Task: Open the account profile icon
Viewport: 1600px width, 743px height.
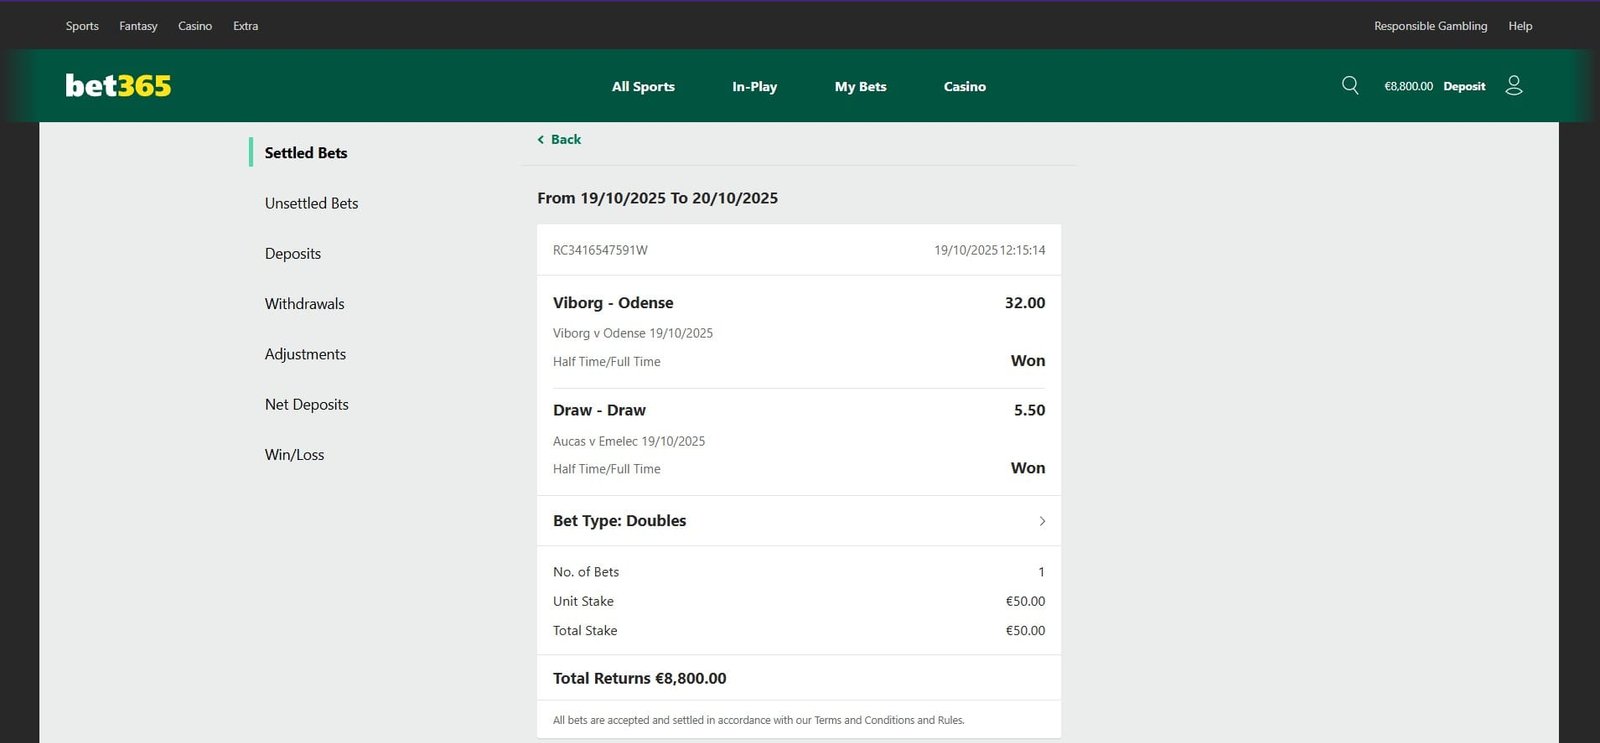Action: [x=1514, y=86]
